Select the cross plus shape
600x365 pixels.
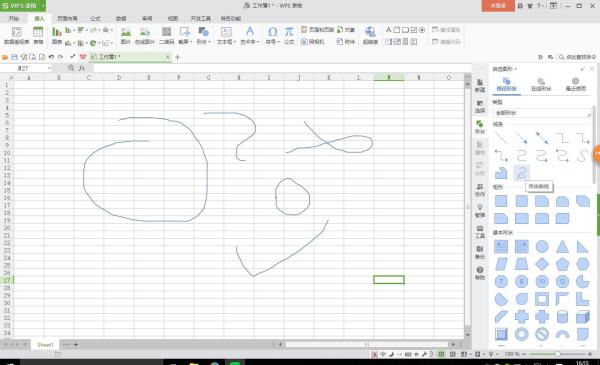click(522, 317)
